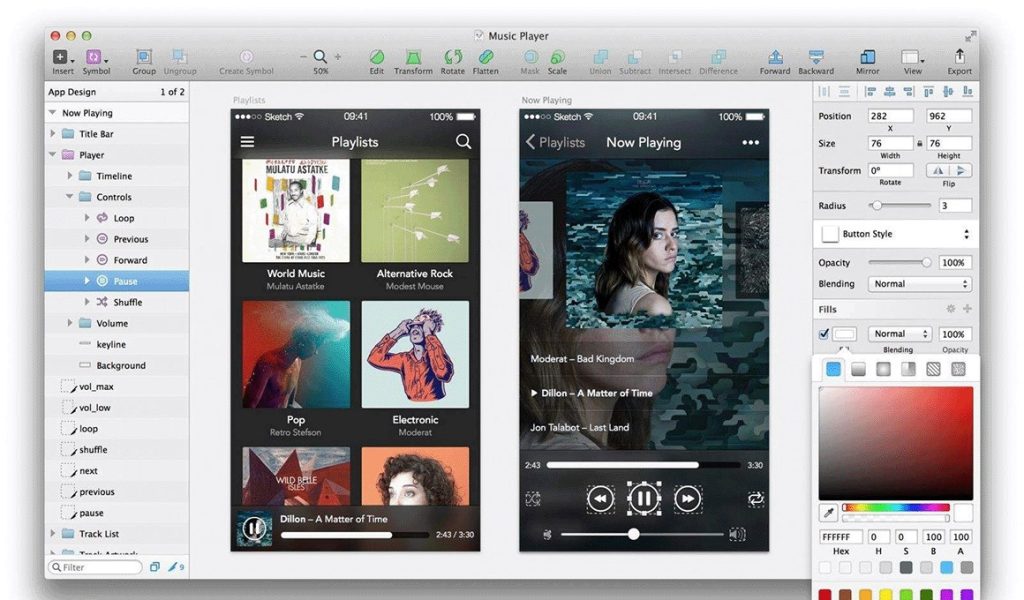Expand the Volume layer group
This screenshot has height=600, width=1024.
point(70,323)
